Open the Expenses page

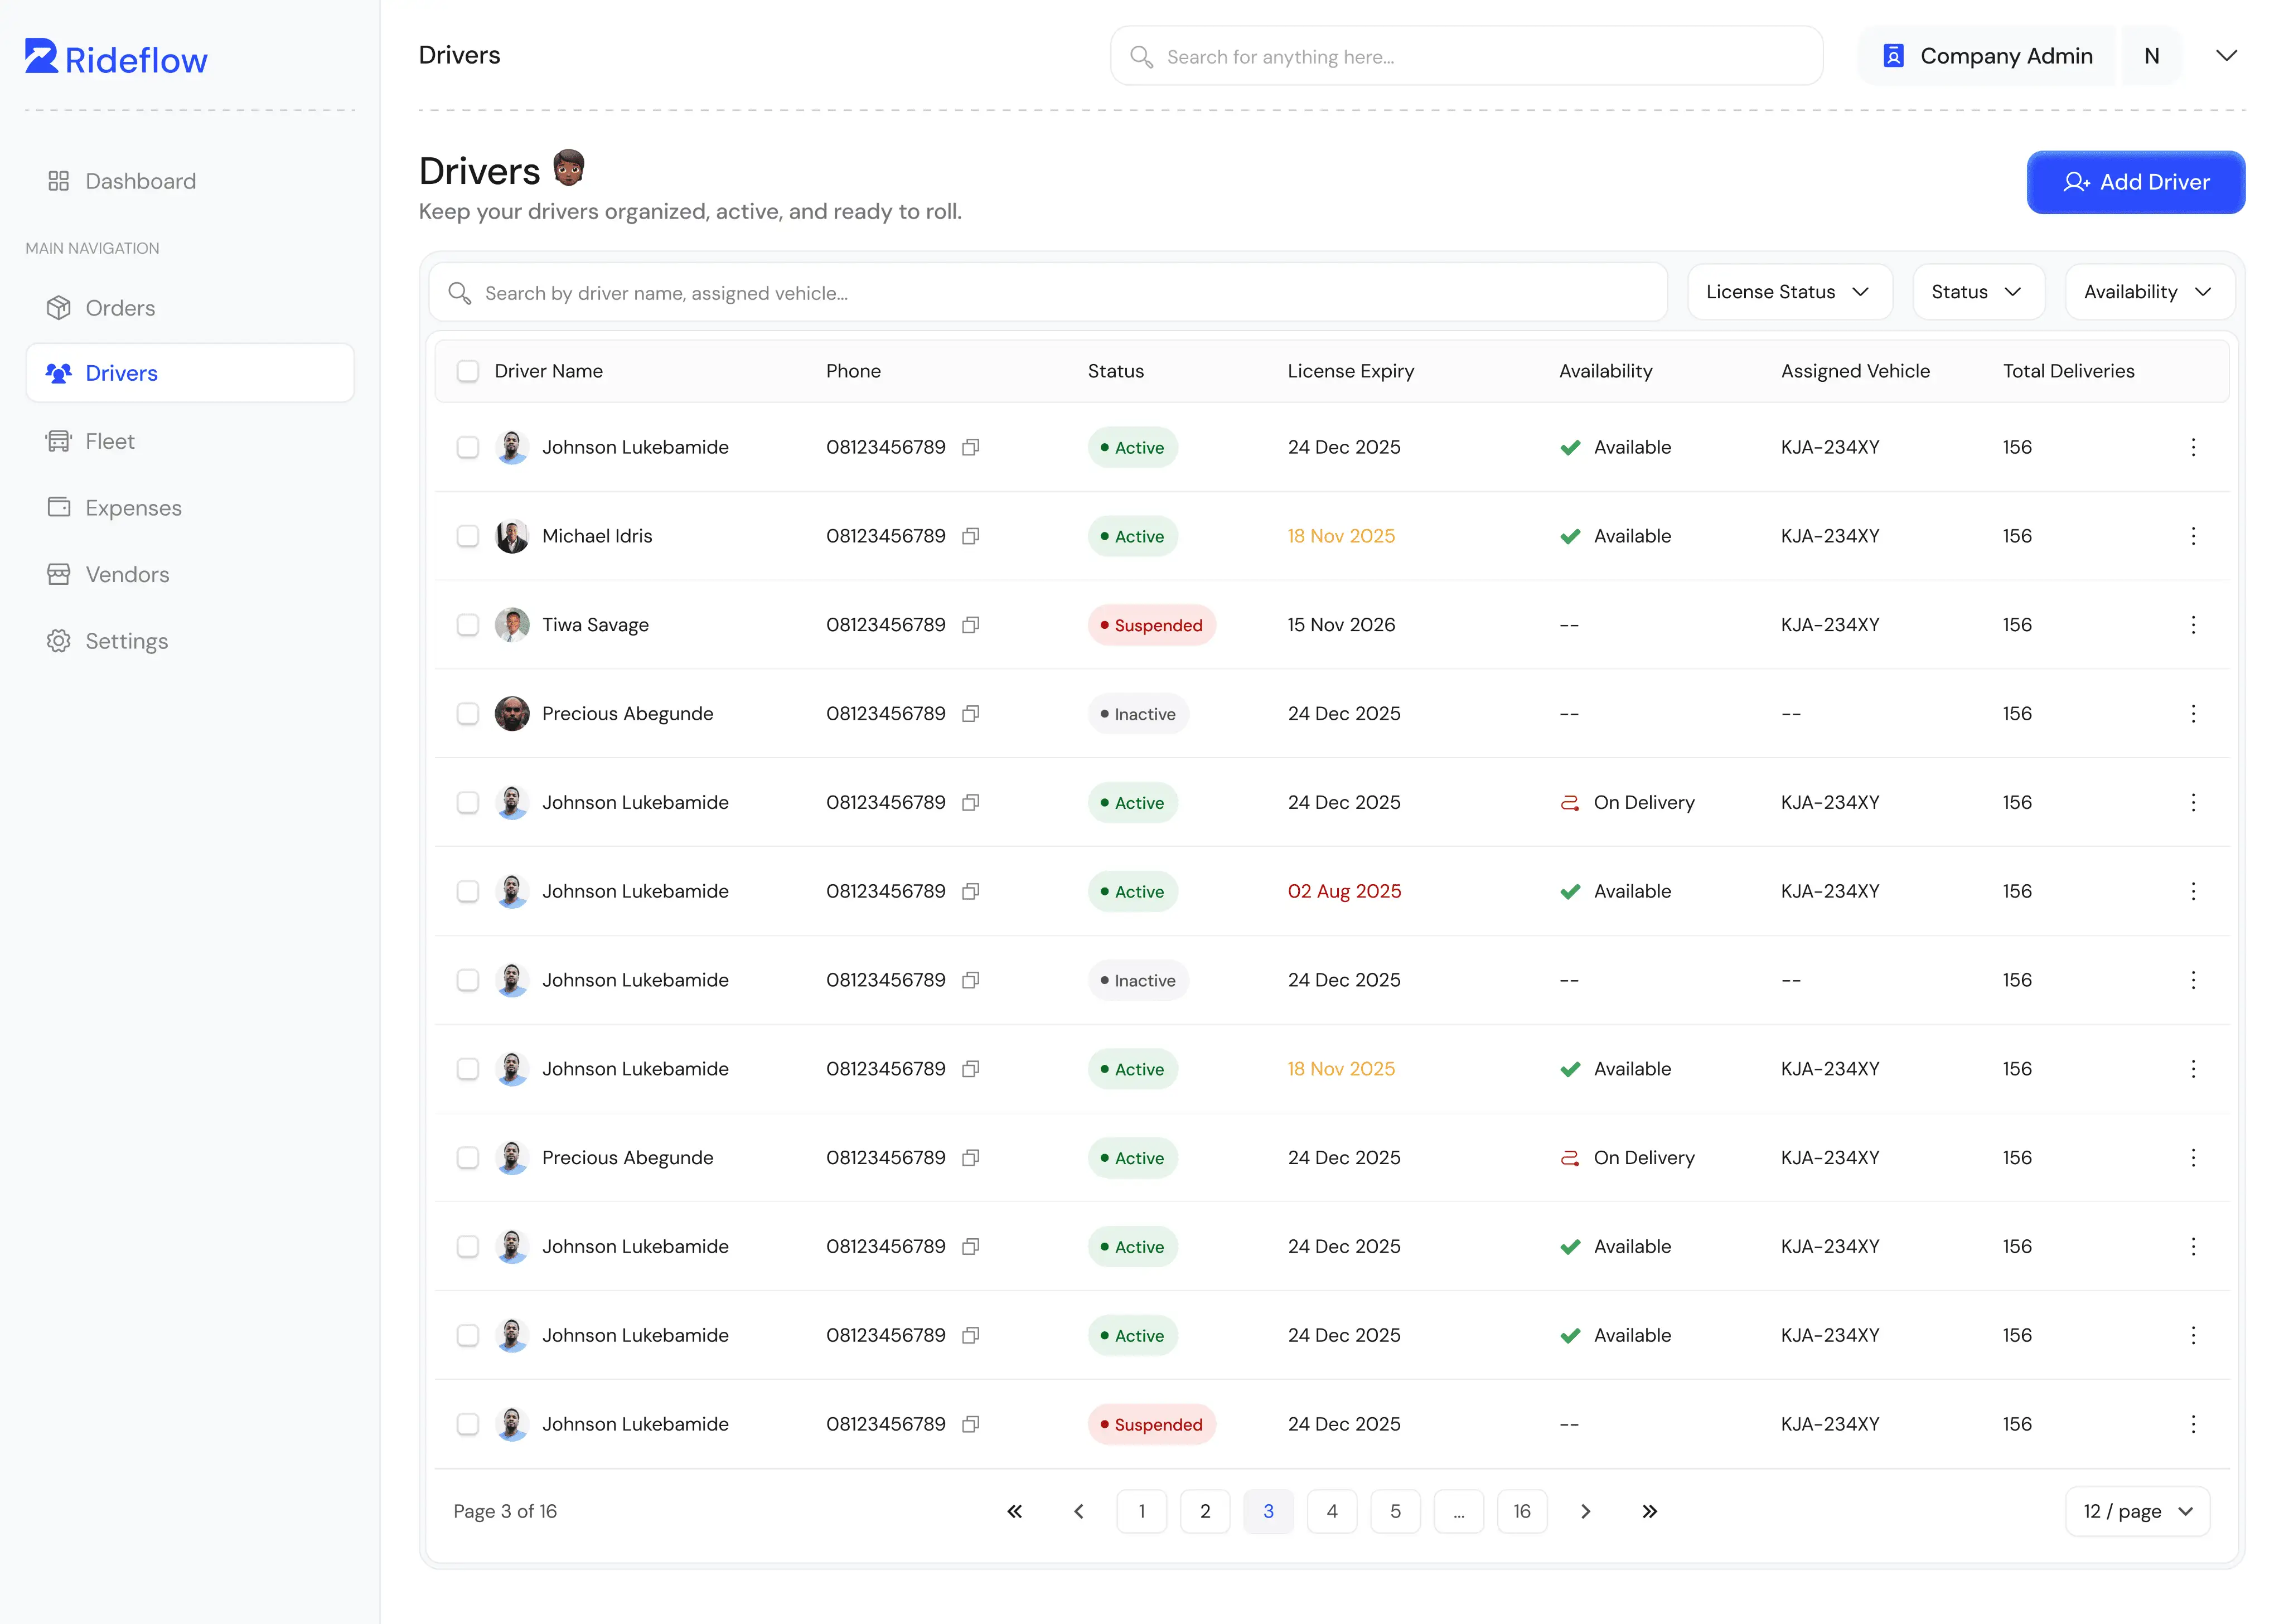pyautogui.click(x=133, y=508)
